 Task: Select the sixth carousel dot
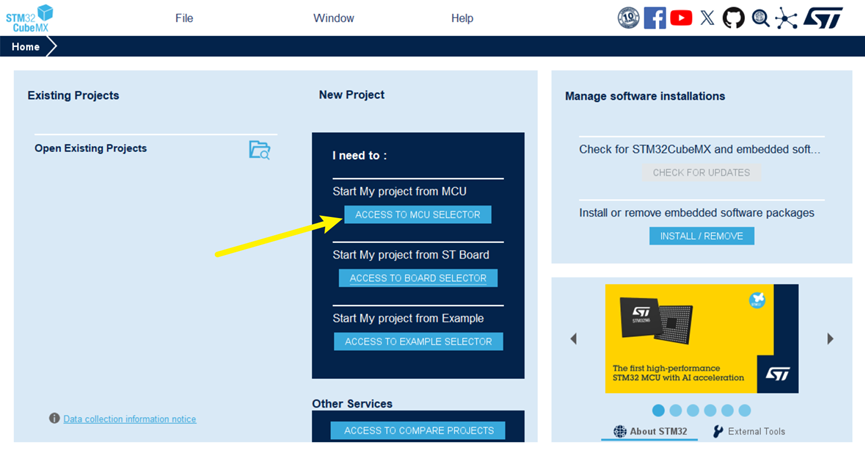pyautogui.click(x=745, y=410)
